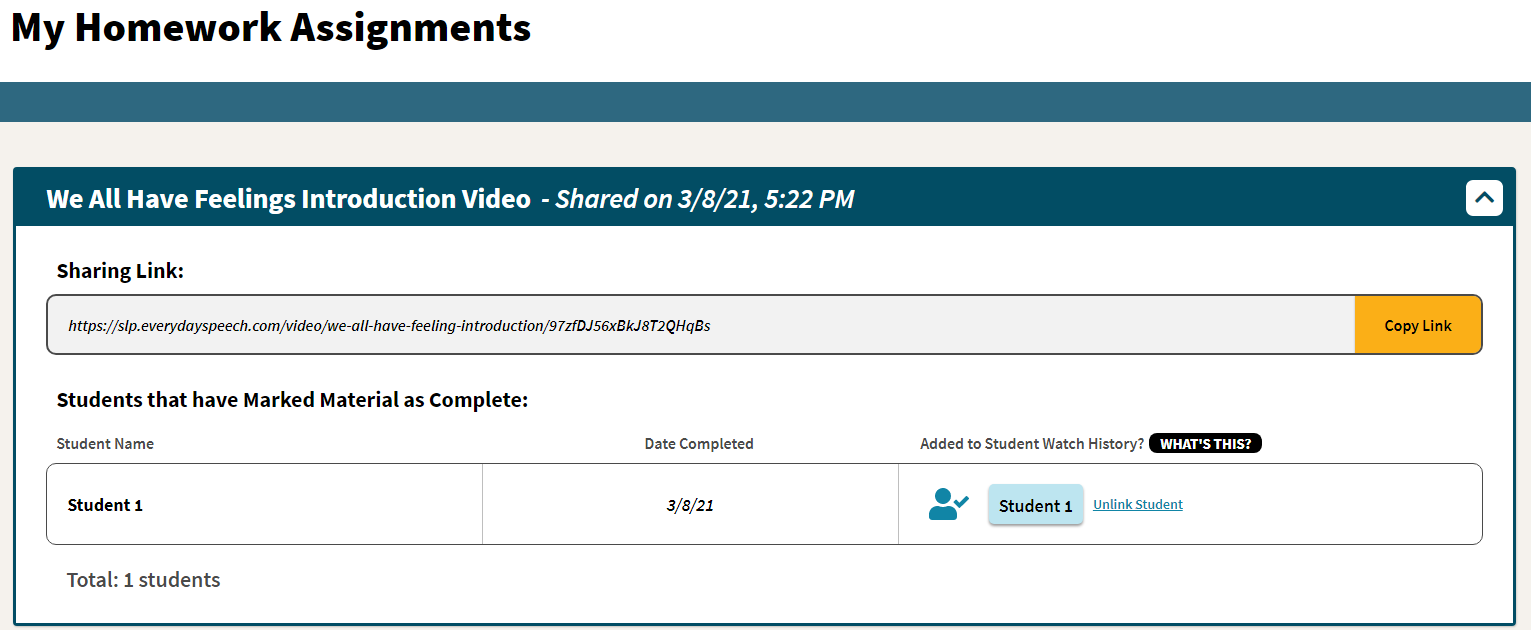This screenshot has height=630, width=1531.
Task: Collapse the We All Have Feelings assignment panel
Action: pyautogui.click(x=1484, y=198)
